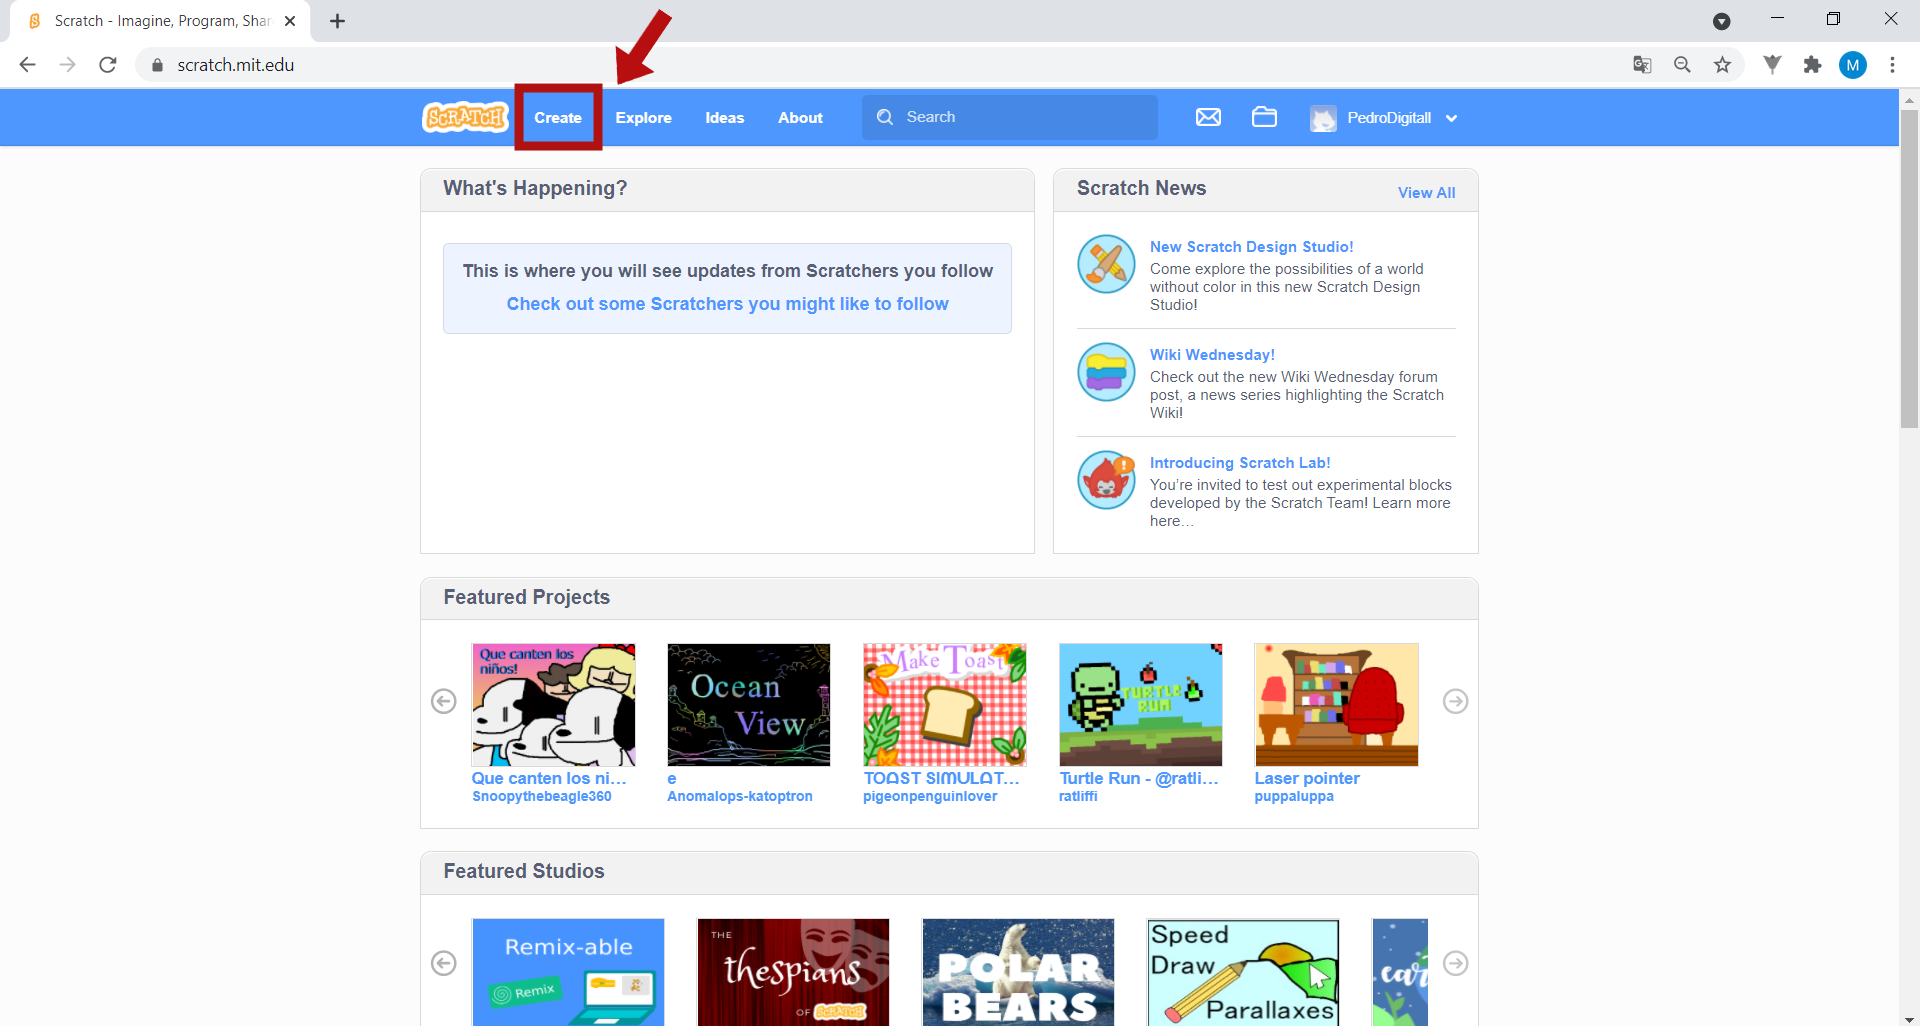1920x1026 pixels.
Task: Open Remix-able studio thumbnail
Action: tap(568, 972)
